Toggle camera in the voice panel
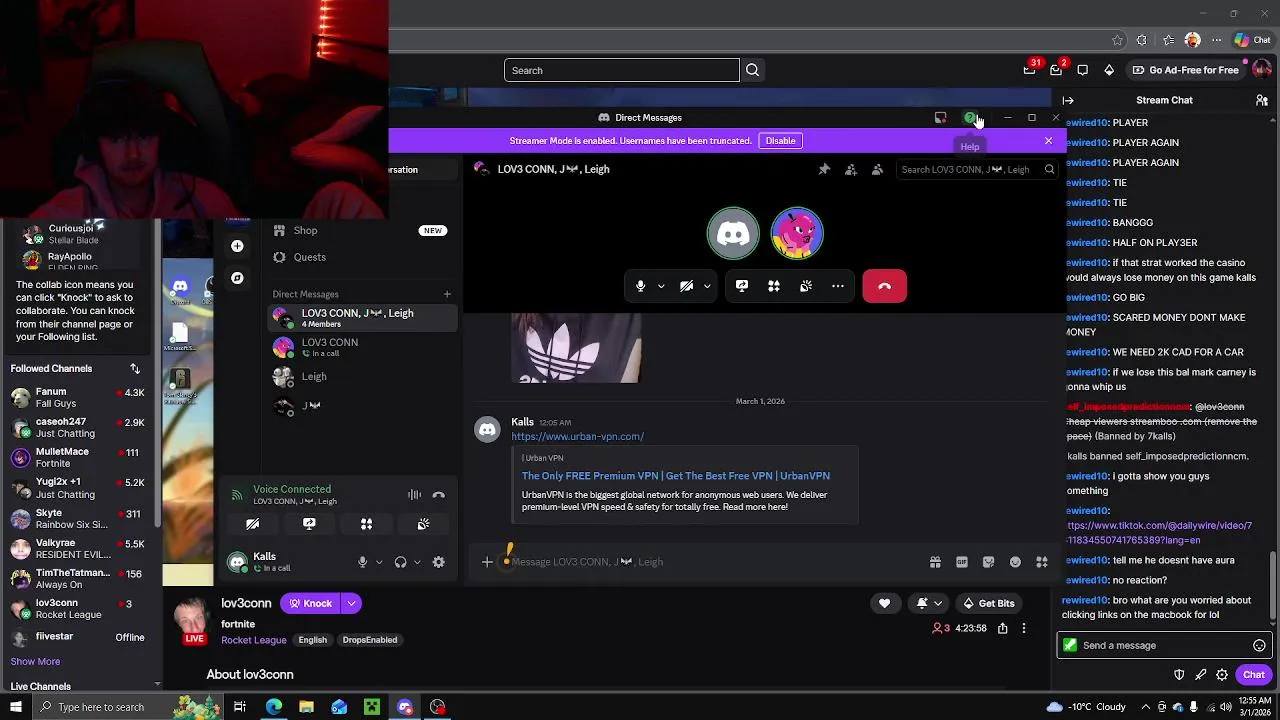The image size is (1280, 720). pyautogui.click(x=252, y=524)
